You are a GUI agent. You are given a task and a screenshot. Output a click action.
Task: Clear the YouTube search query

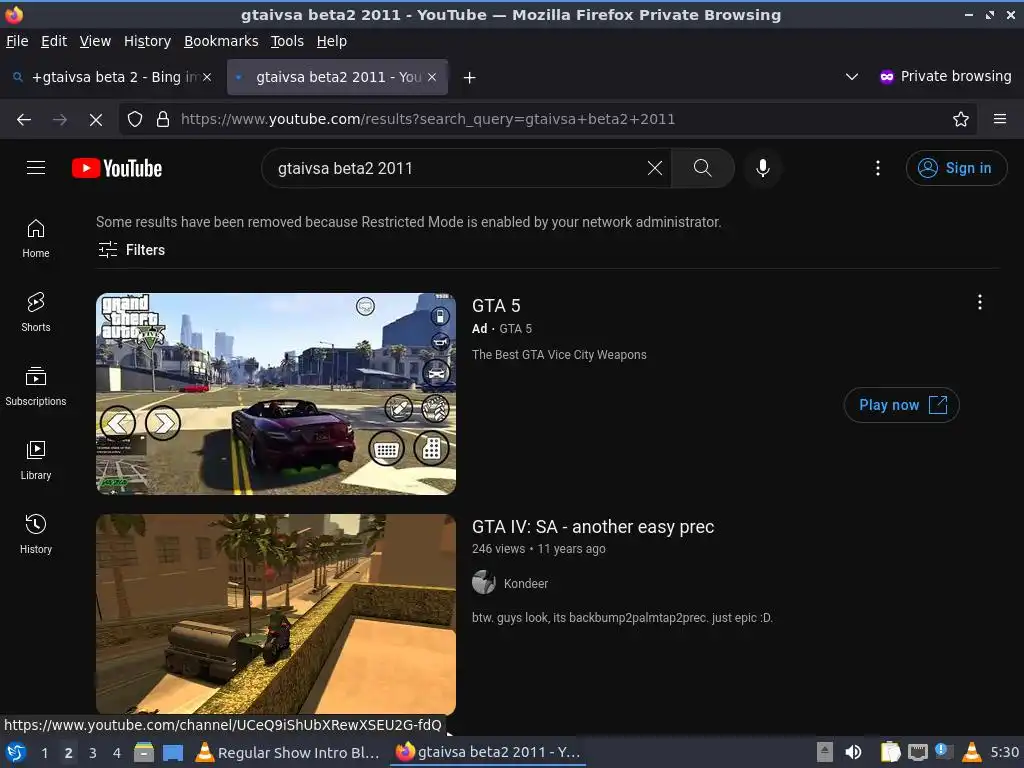(x=654, y=168)
